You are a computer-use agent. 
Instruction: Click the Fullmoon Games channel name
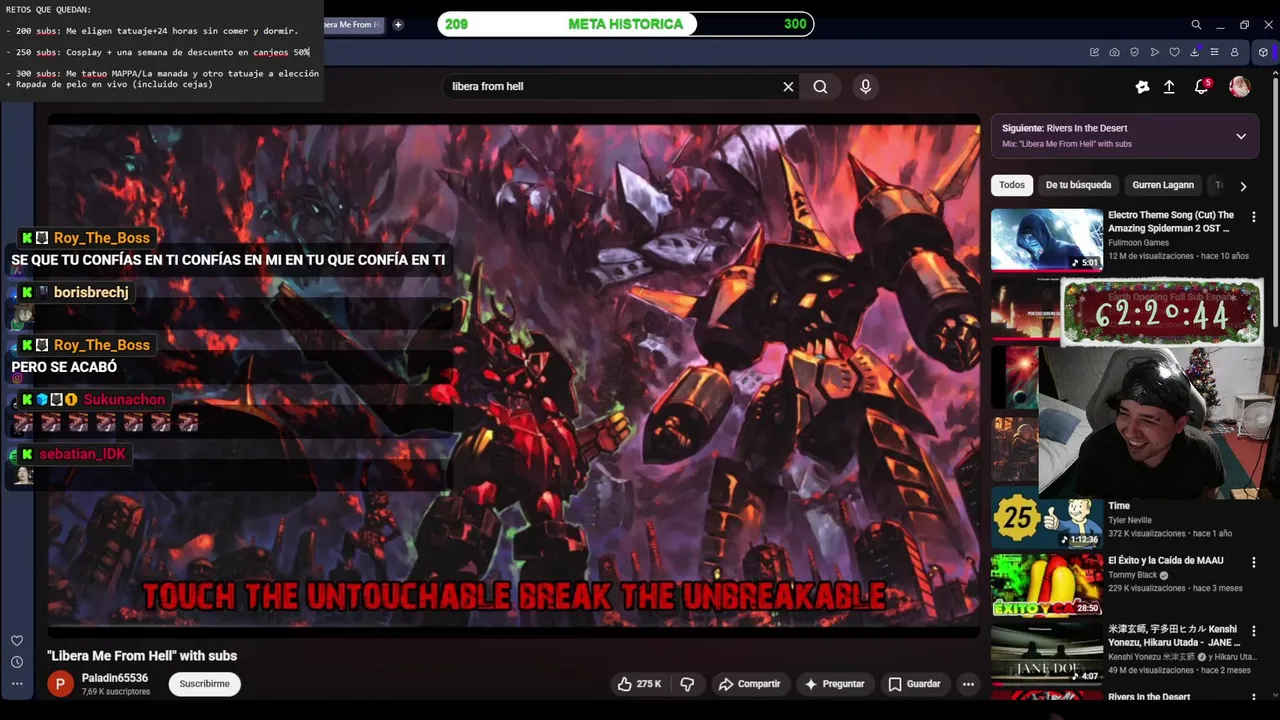[x=1138, y=243]
